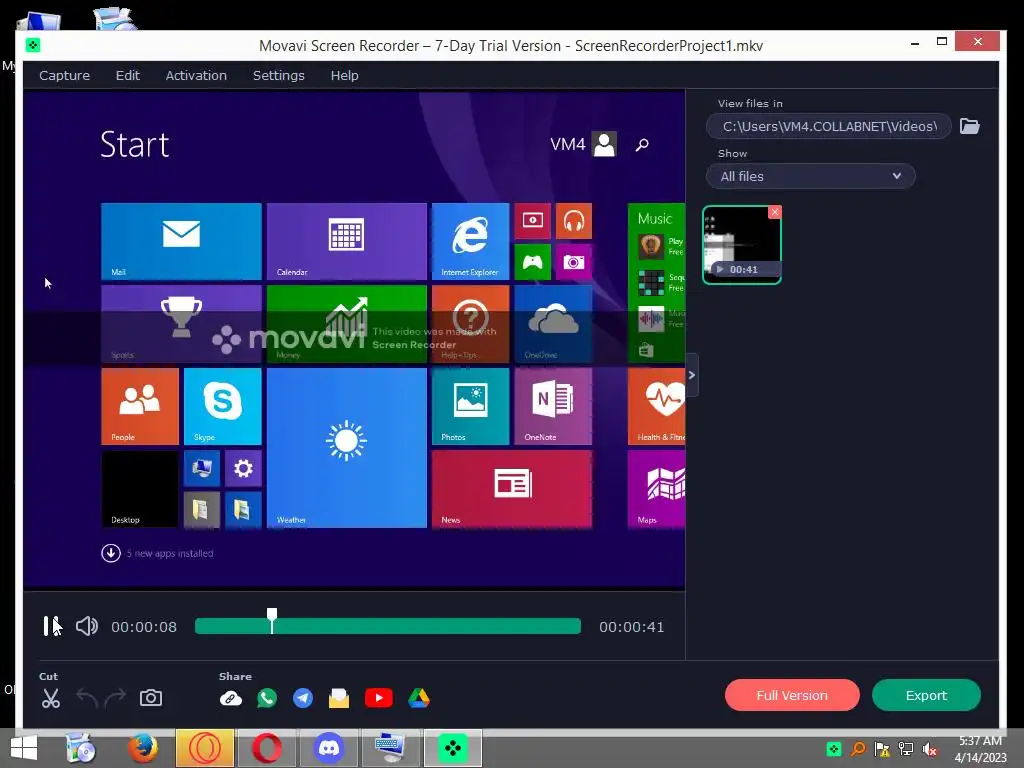This screenshot has width=1024, height=768.
Task: Click the total duration 00:00:41 label
Action: point(632,627)
